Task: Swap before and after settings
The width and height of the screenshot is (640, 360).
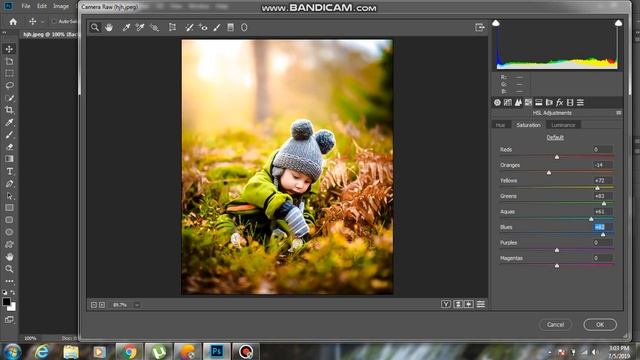Action: point(458,304)
